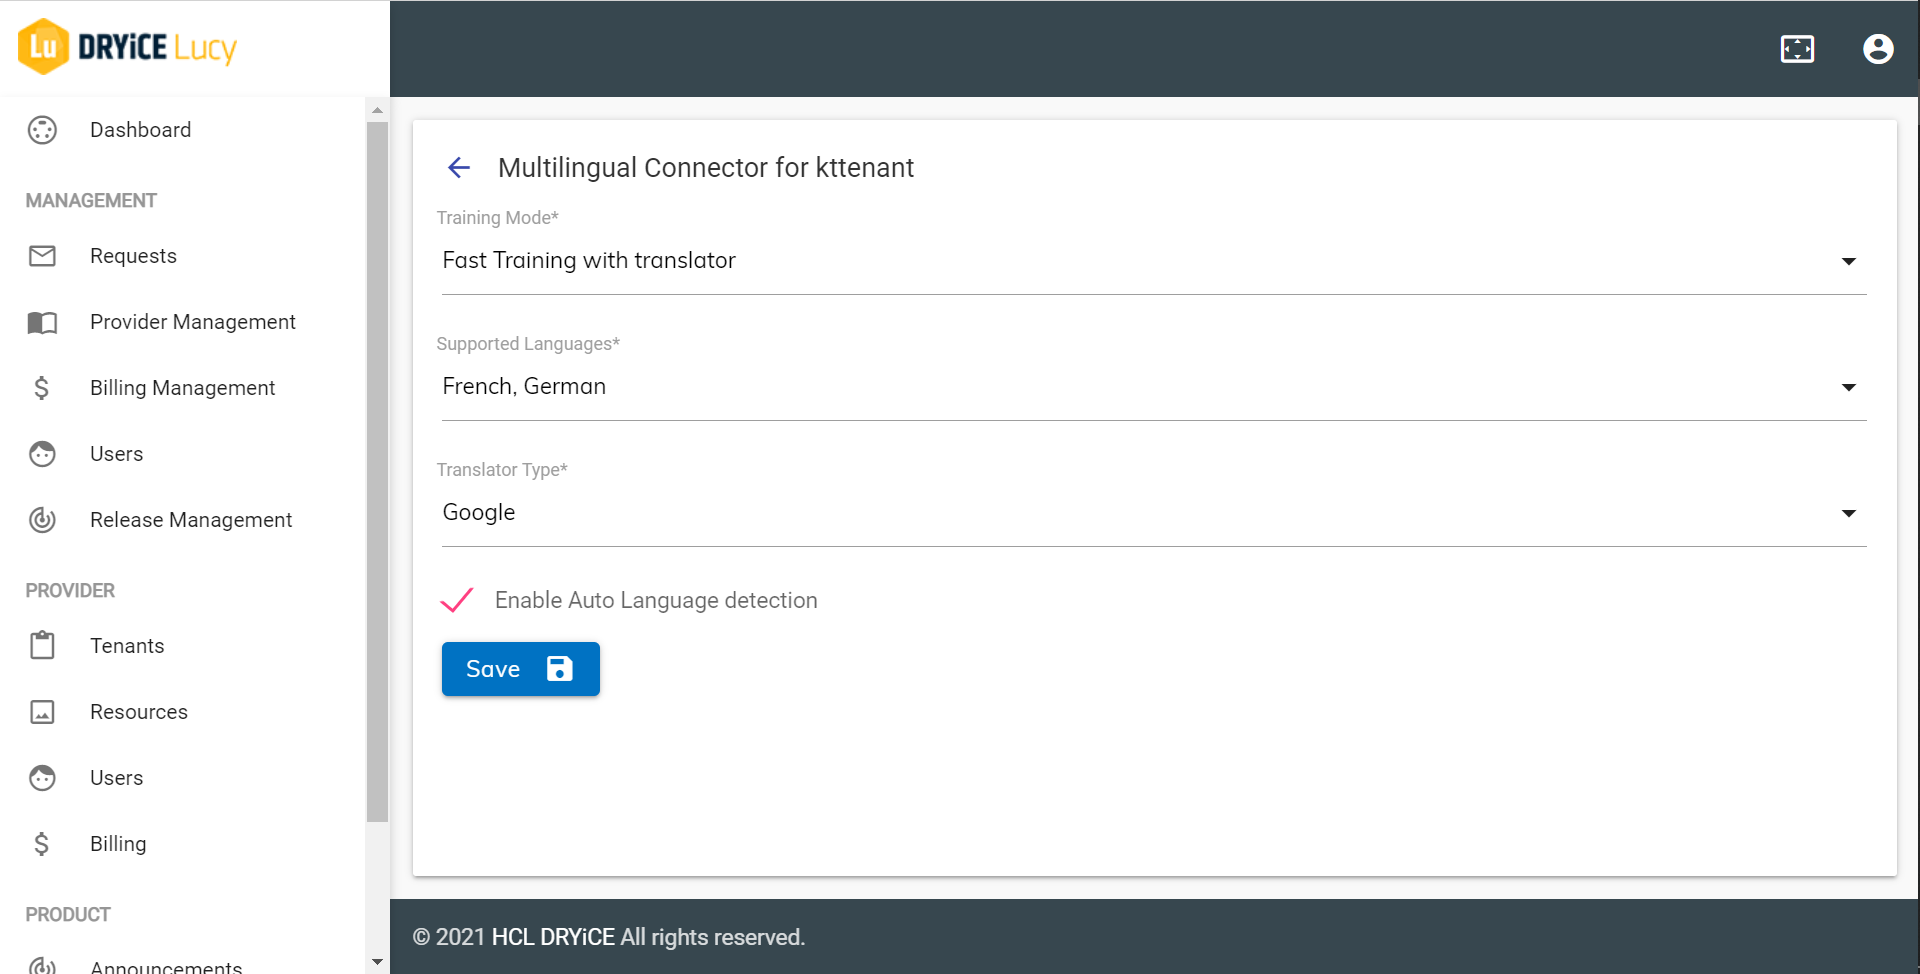Select the Dashboard icon in the sidebar
This screenshot has height=974, width=1920.
click(x=42, y=130)
